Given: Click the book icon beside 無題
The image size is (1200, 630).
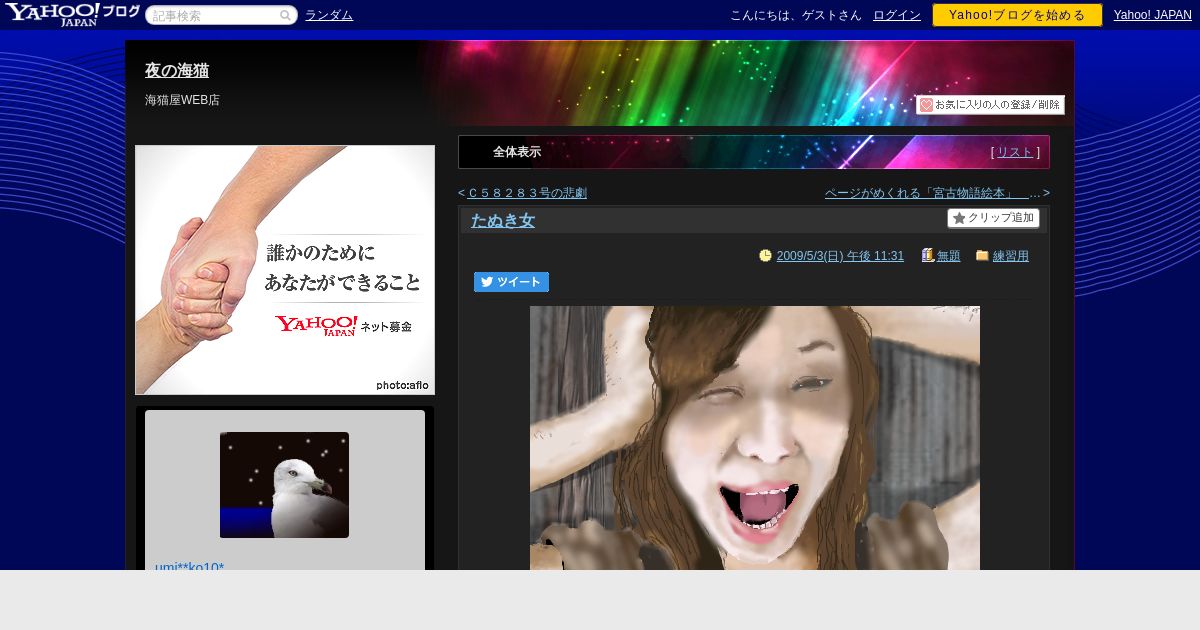Looking at the screenshot, I should (x=928, y=256).
